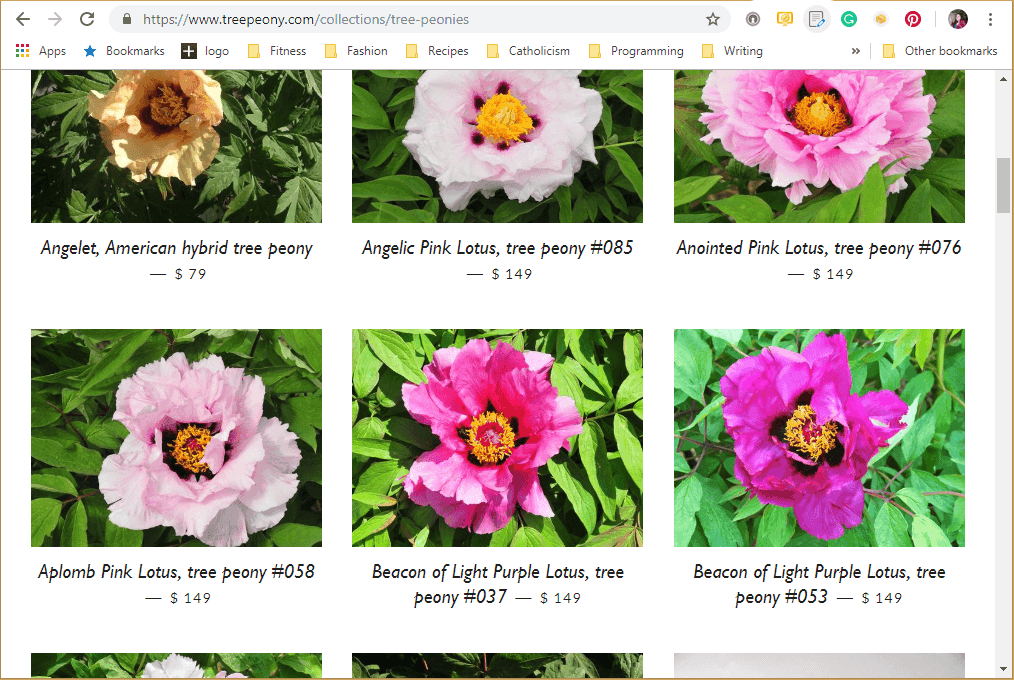Open the Google Keep note-taking extension
This screenshot has width=1014, height=680.
(817, 19)
